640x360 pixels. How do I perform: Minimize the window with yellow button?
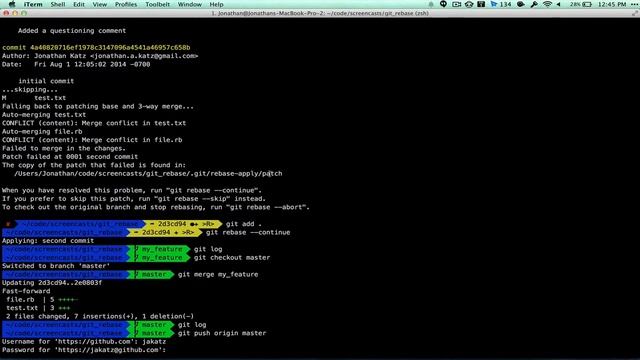[15, 13]
